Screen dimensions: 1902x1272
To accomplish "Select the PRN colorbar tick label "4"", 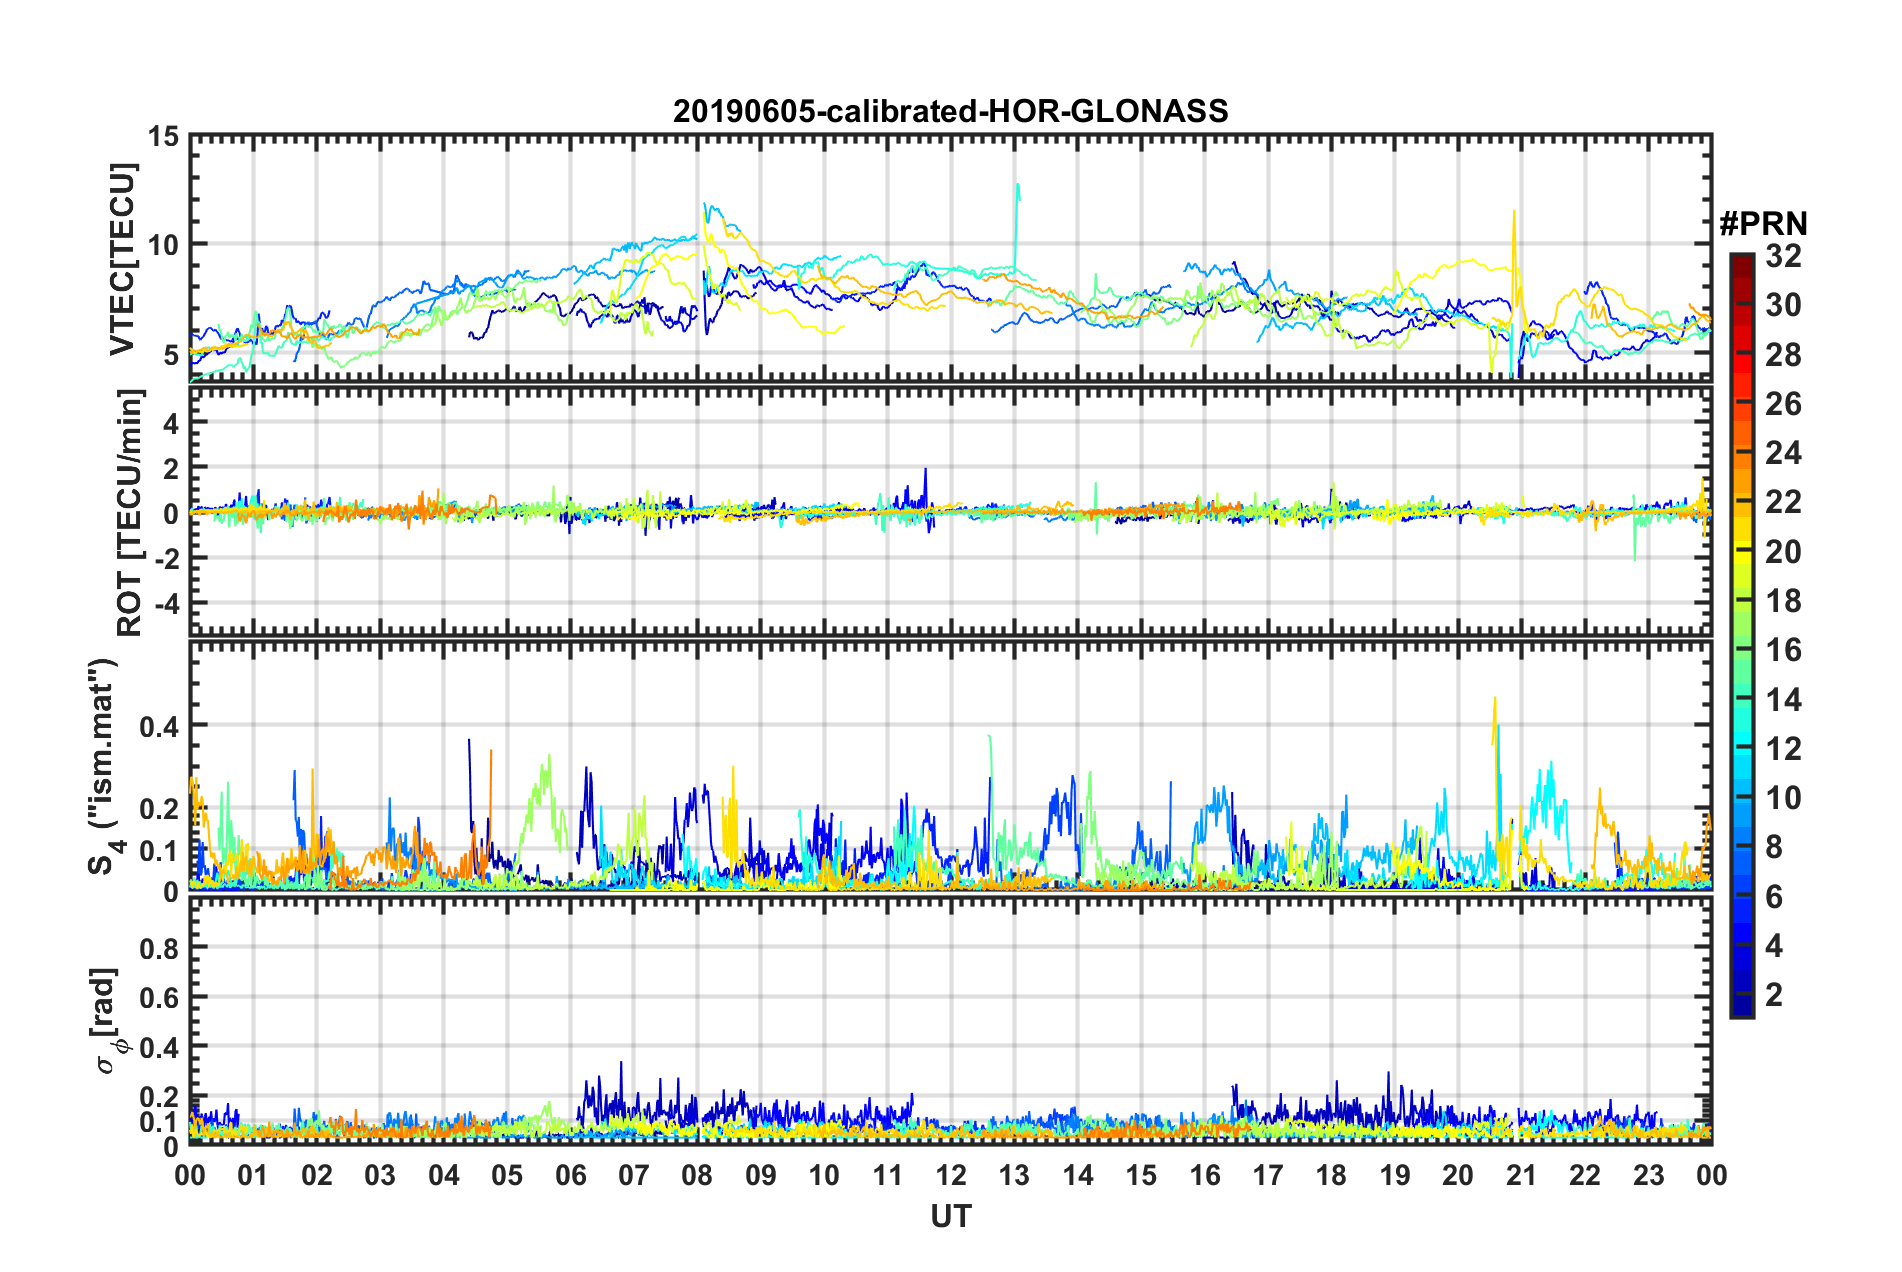I will [x=1774, y=946].
